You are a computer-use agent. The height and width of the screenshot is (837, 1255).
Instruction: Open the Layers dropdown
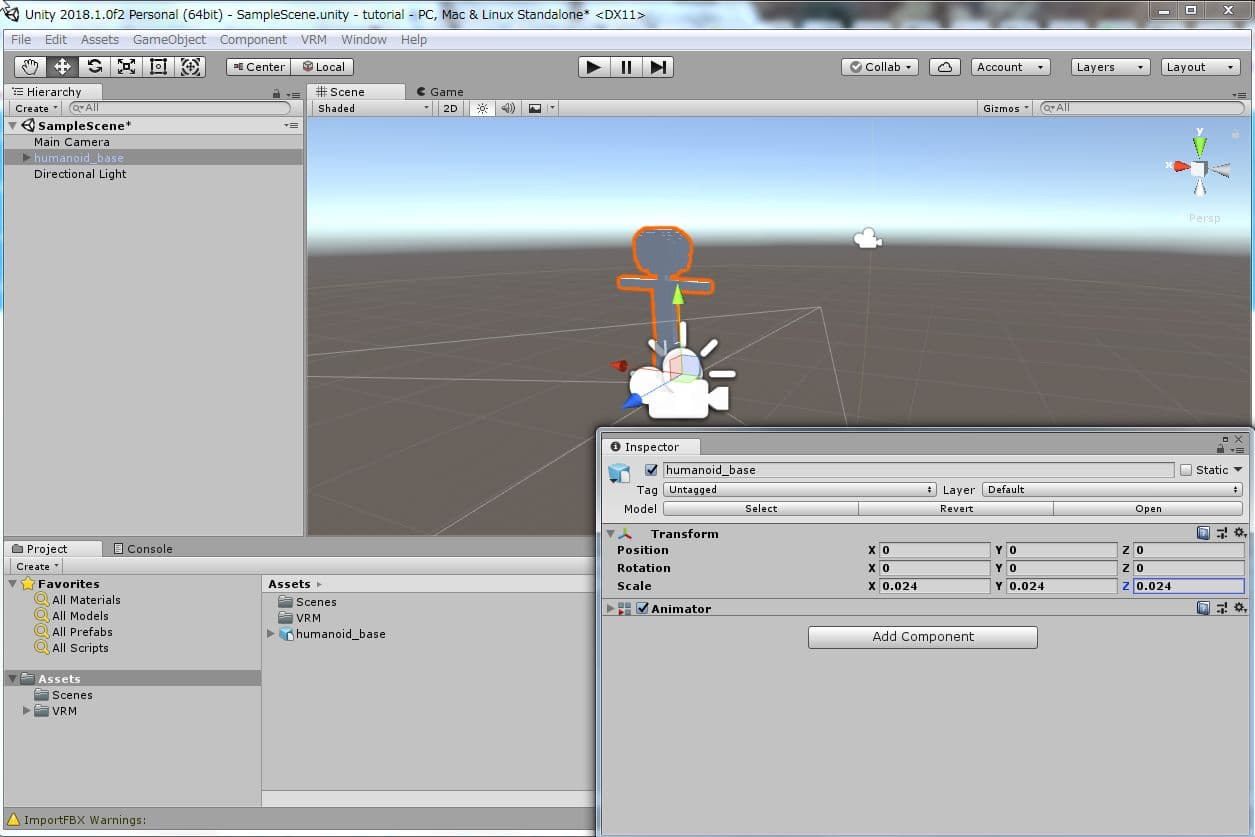[1110, 67]
